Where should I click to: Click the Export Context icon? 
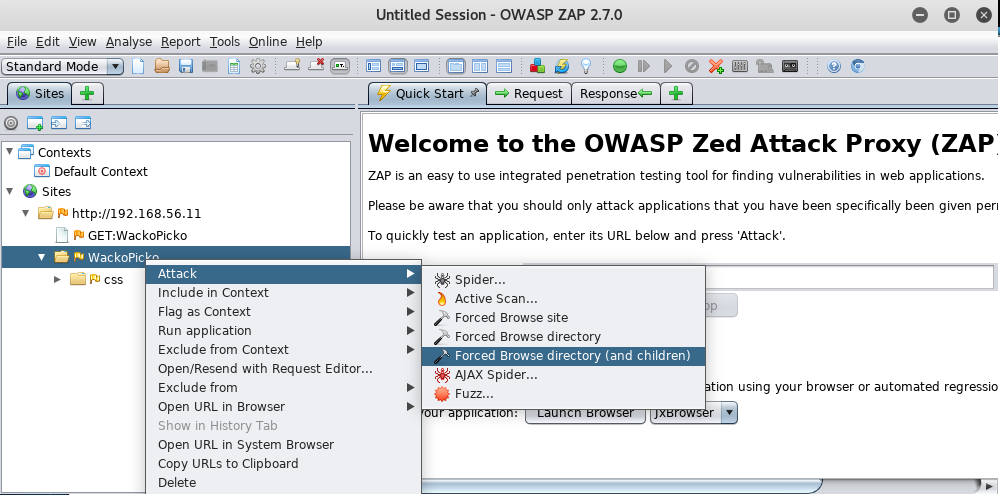tap(83, 123)
